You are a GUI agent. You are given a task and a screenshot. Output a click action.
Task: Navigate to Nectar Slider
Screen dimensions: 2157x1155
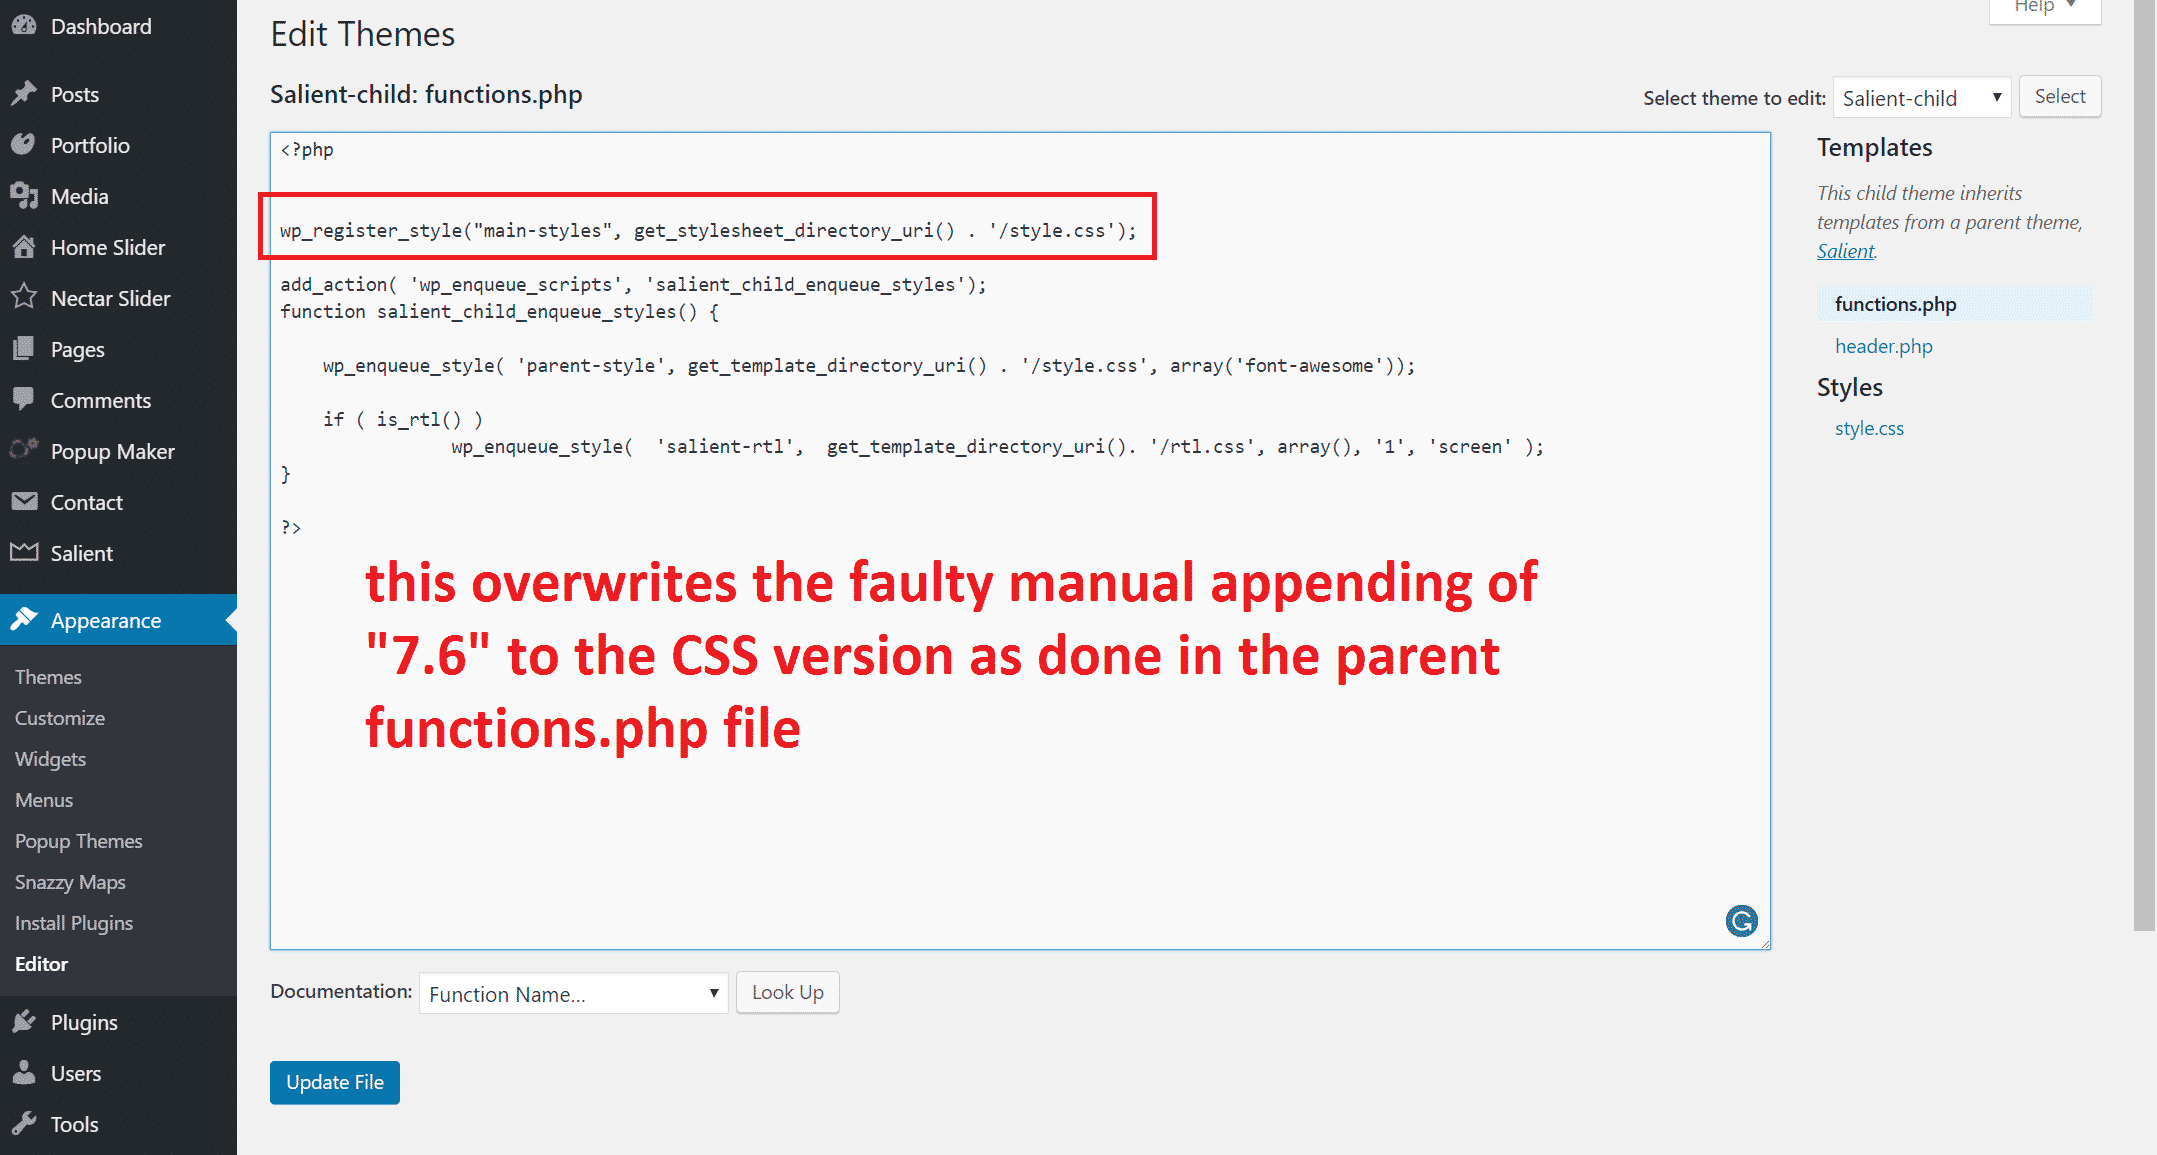[x=118, y=298]
